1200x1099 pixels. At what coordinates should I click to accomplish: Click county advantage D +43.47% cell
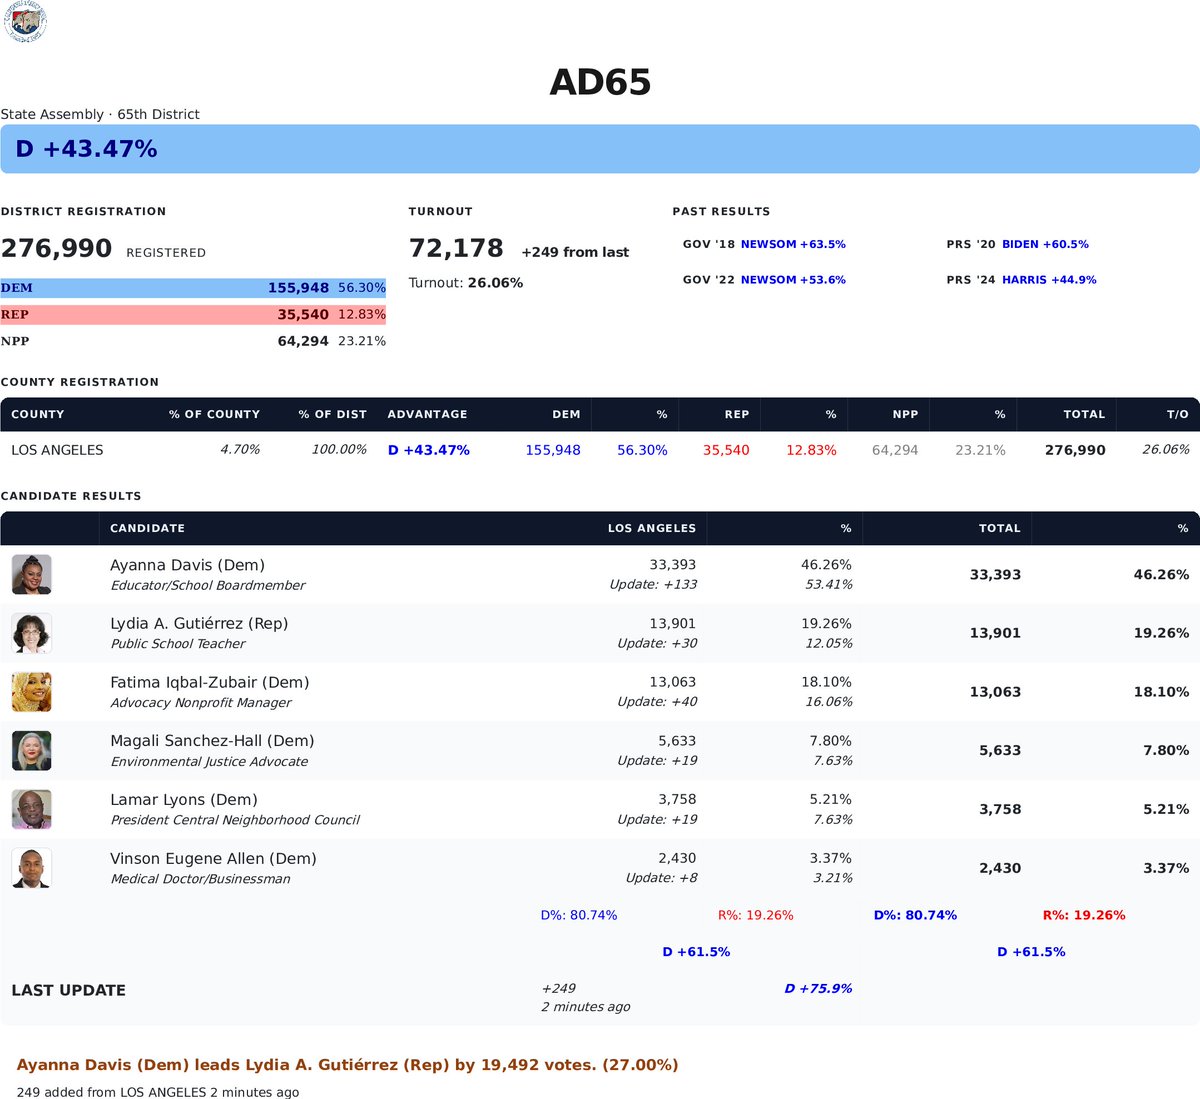428,450
